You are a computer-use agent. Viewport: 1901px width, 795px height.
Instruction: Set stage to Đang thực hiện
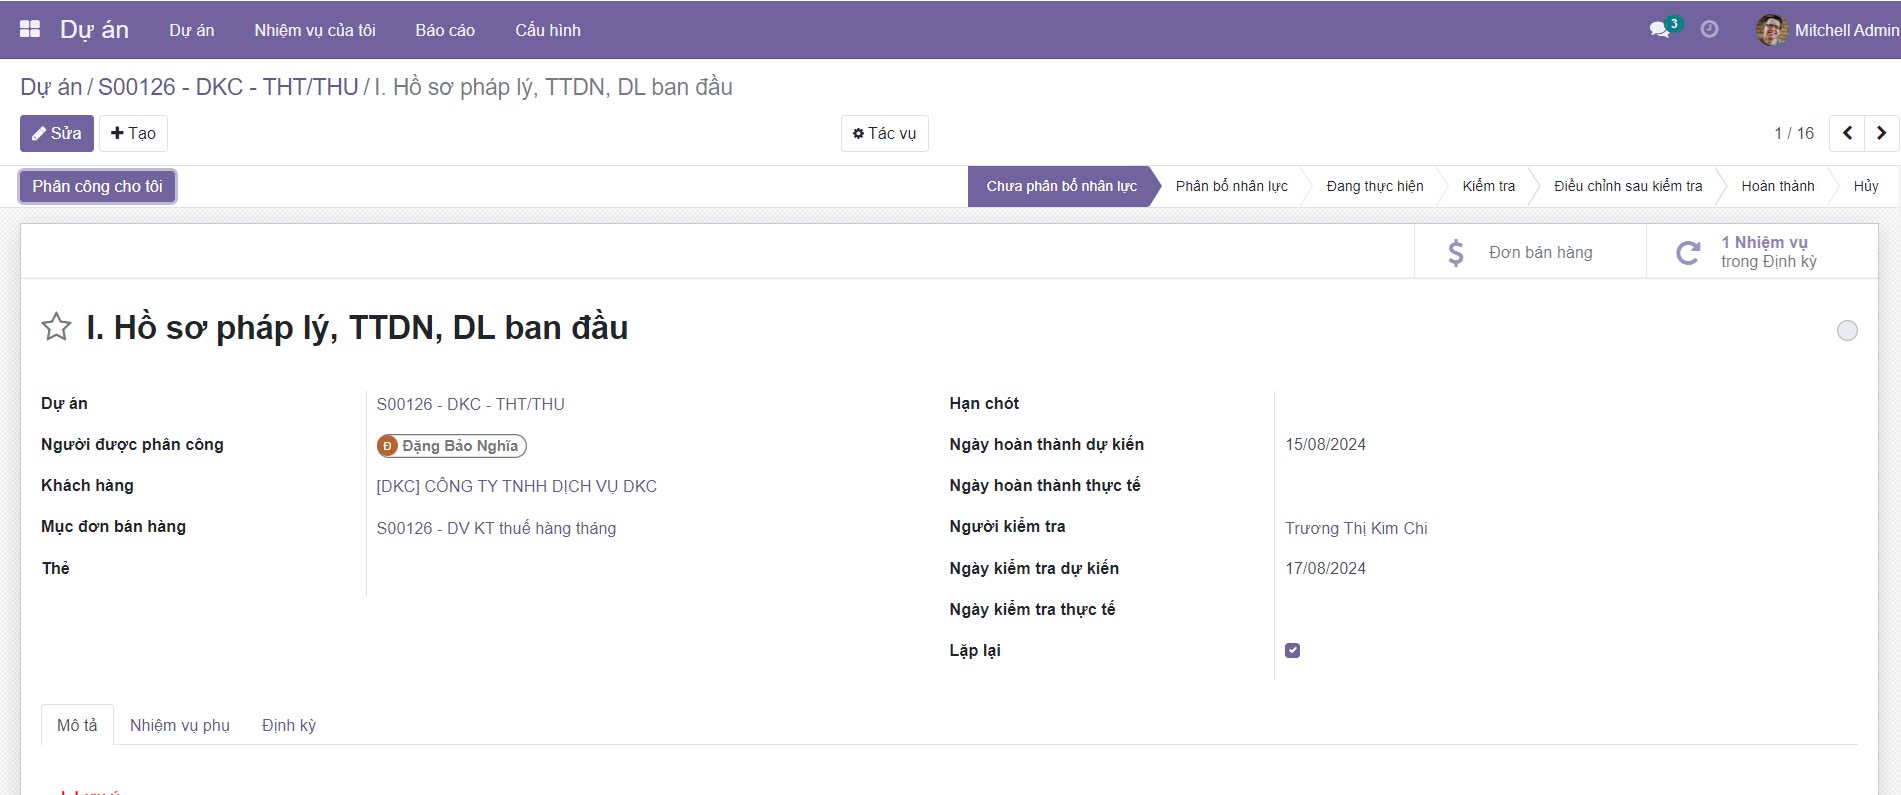1374,186
